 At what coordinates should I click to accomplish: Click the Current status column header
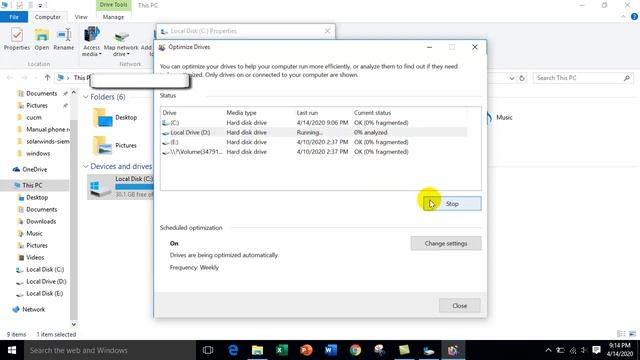[372, 113]
